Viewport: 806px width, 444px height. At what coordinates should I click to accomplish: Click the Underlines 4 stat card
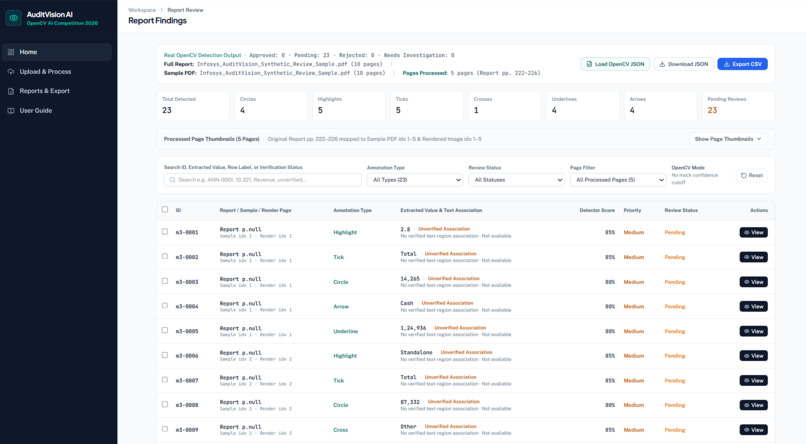click(x=583, y=106)
